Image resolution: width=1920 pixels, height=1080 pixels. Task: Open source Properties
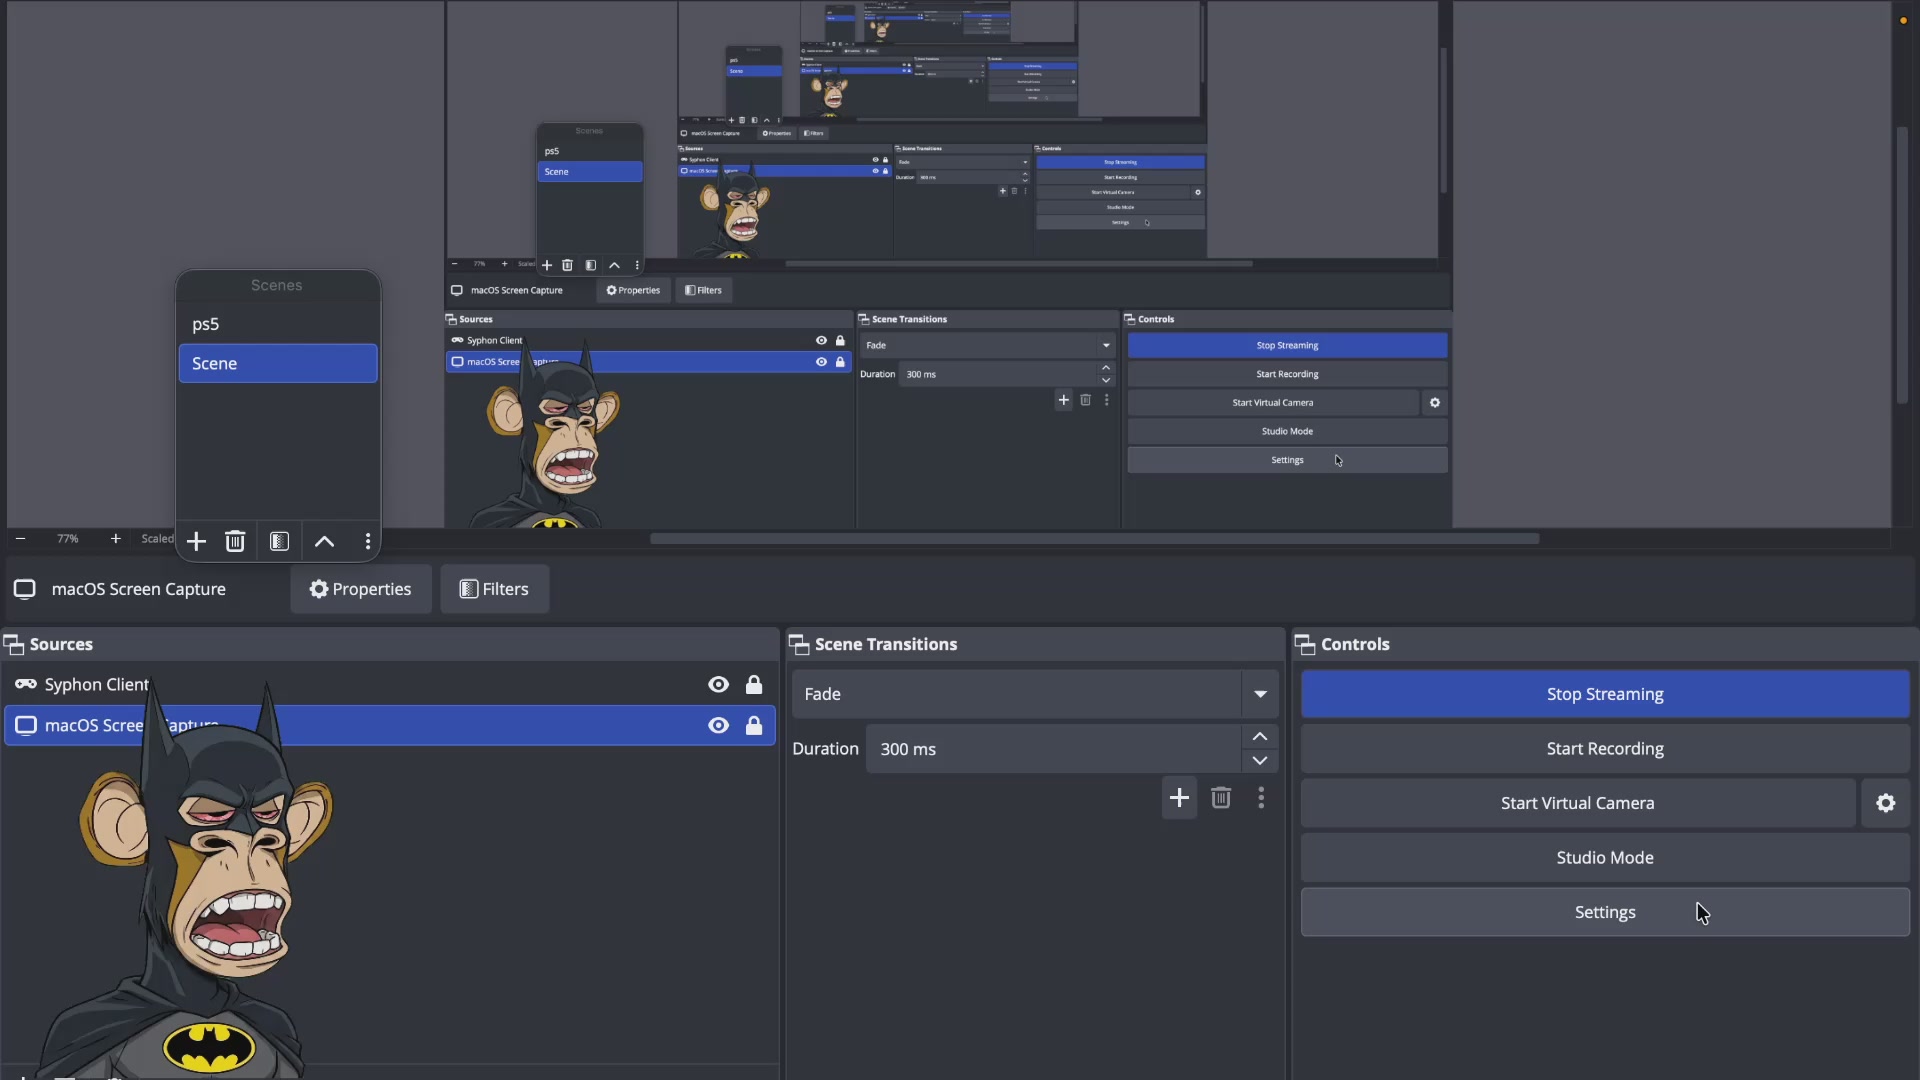click(x=361, y=589)
